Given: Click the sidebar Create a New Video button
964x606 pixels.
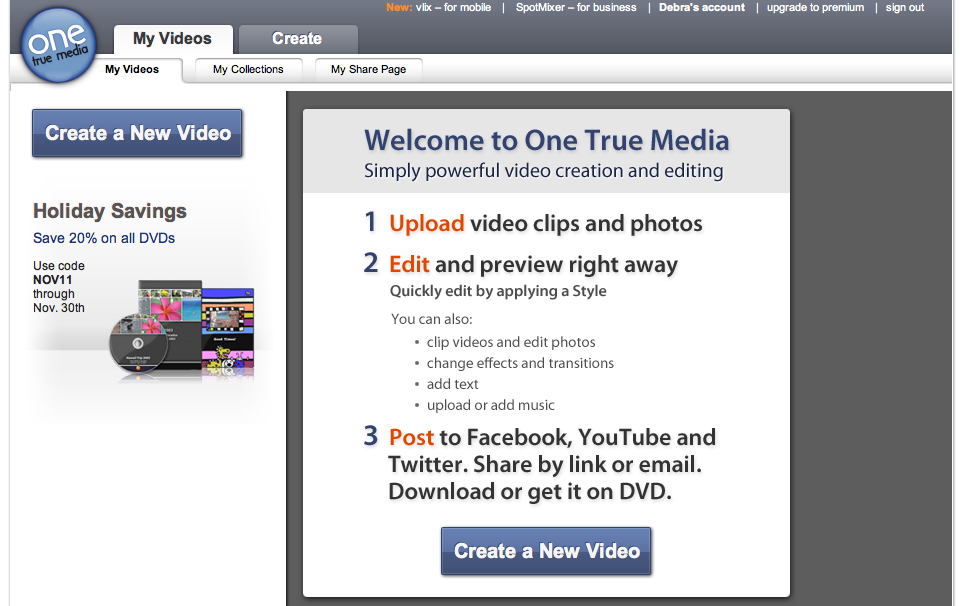Looking at the screenshot, I should 137,133.
